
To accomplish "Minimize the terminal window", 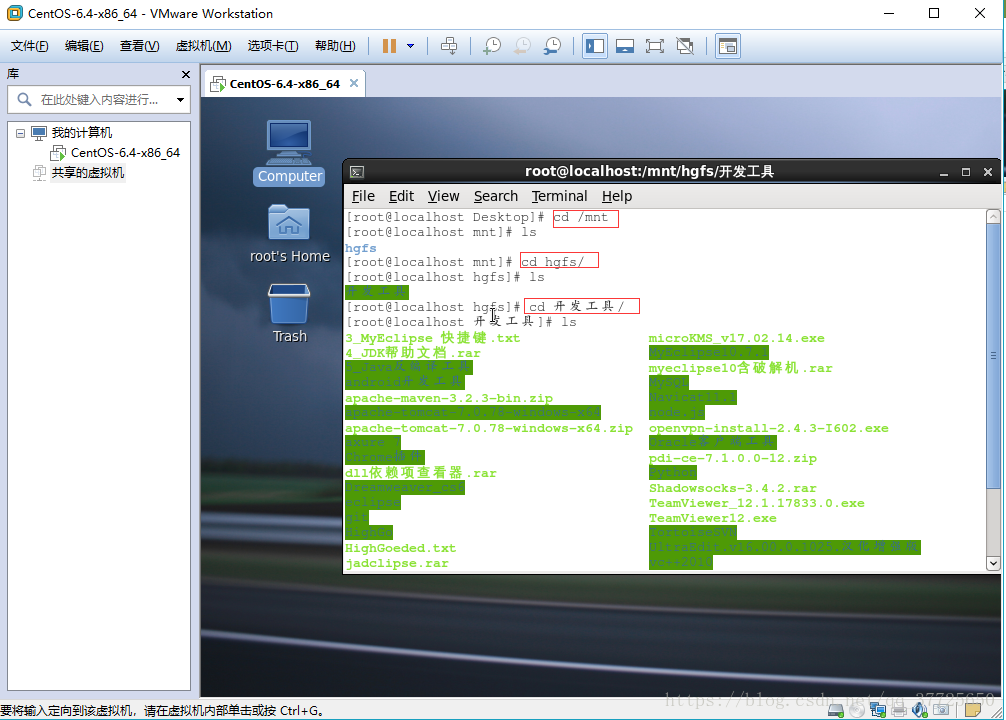I will (x=944, y=172).
